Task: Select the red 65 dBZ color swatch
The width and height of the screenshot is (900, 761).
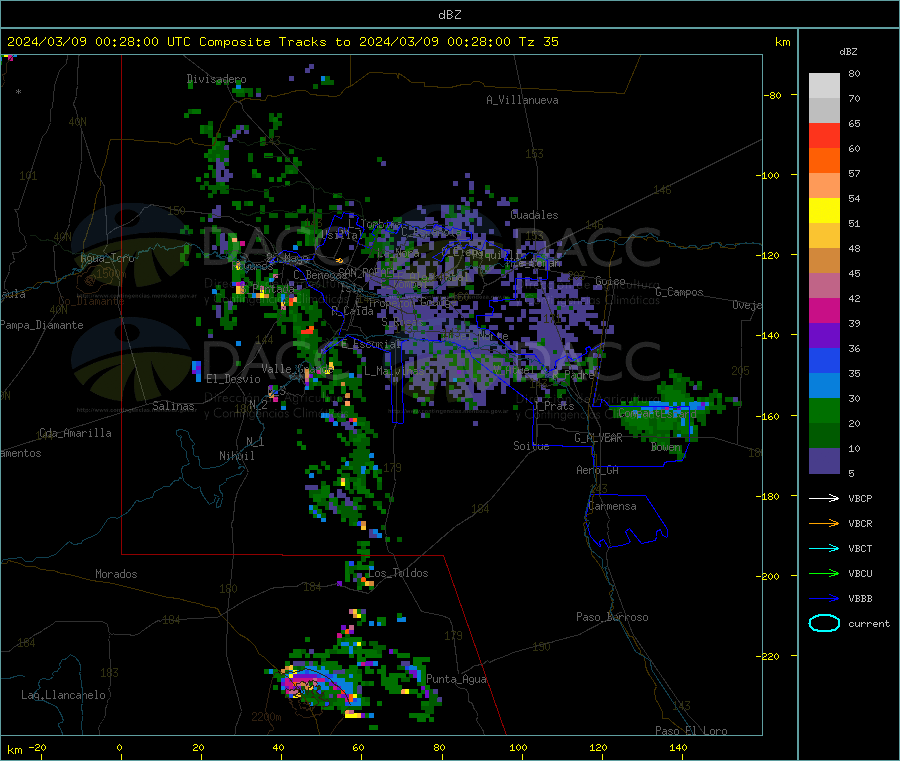Action: coord(824,135)
